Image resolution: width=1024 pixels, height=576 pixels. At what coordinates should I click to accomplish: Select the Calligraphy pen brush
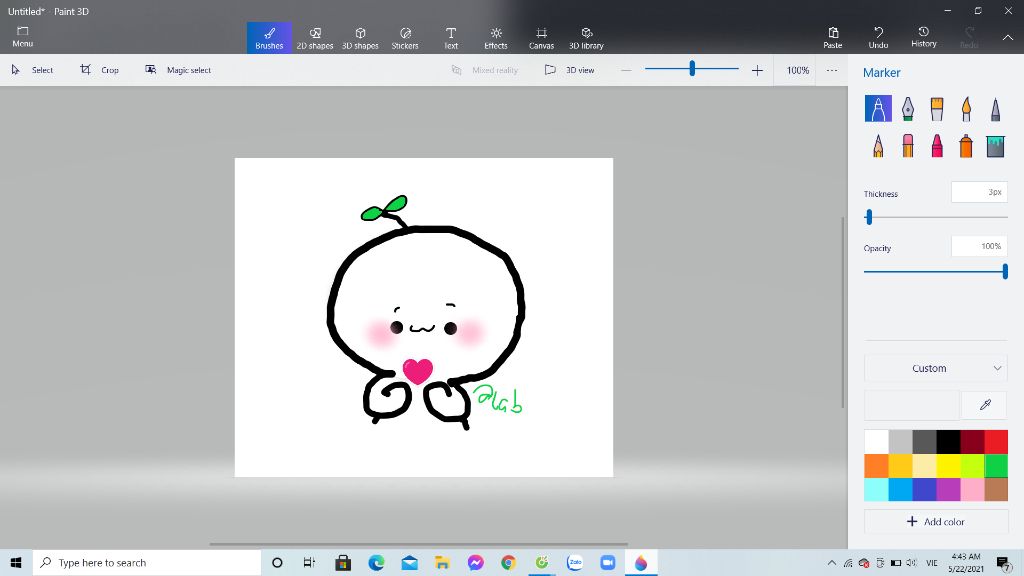coord(908,108)
